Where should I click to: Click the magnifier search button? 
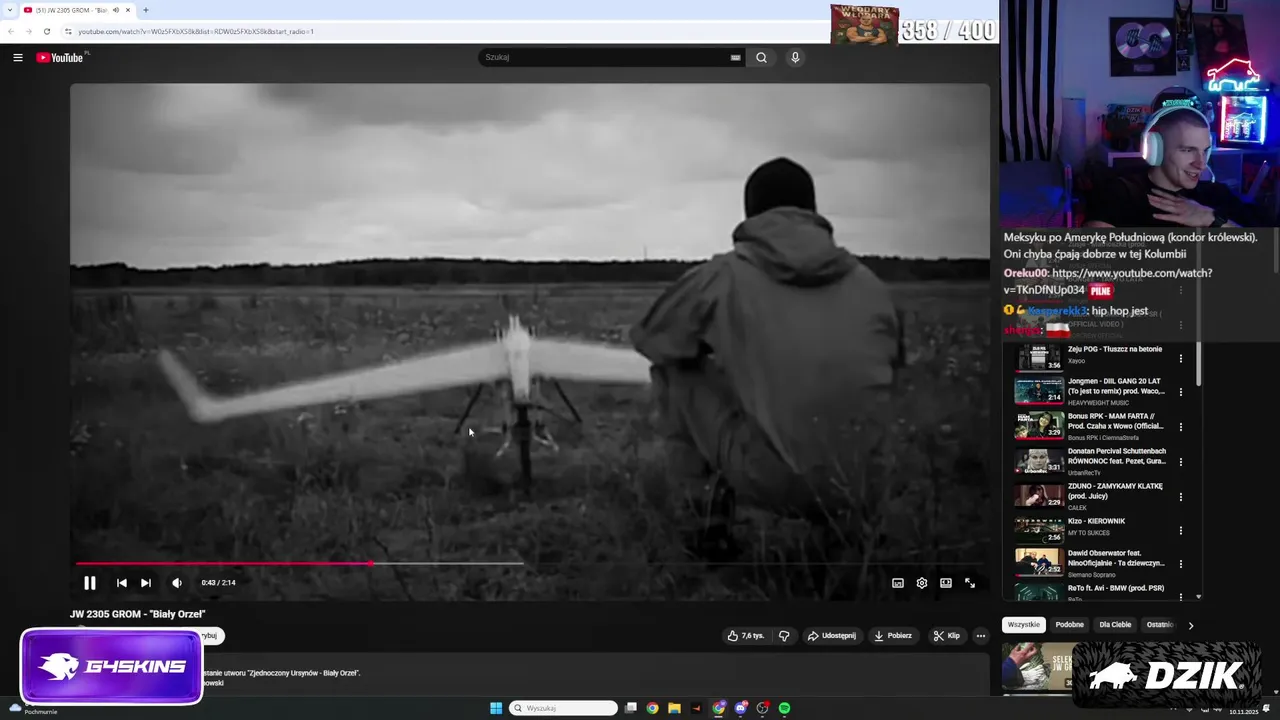tap(762, 58)
